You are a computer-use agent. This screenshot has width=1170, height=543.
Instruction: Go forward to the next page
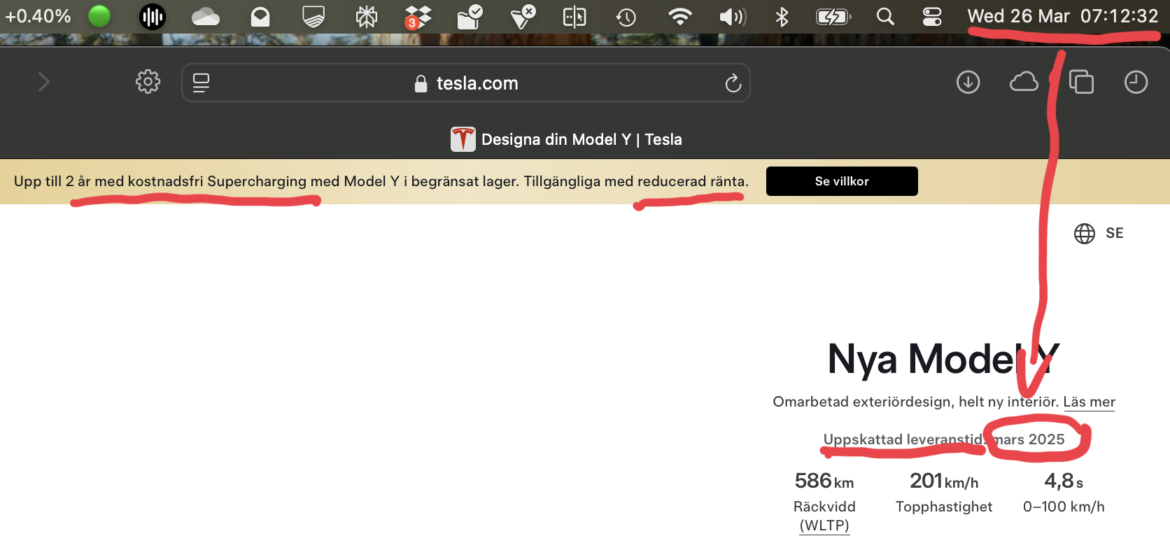coord(44,82)
